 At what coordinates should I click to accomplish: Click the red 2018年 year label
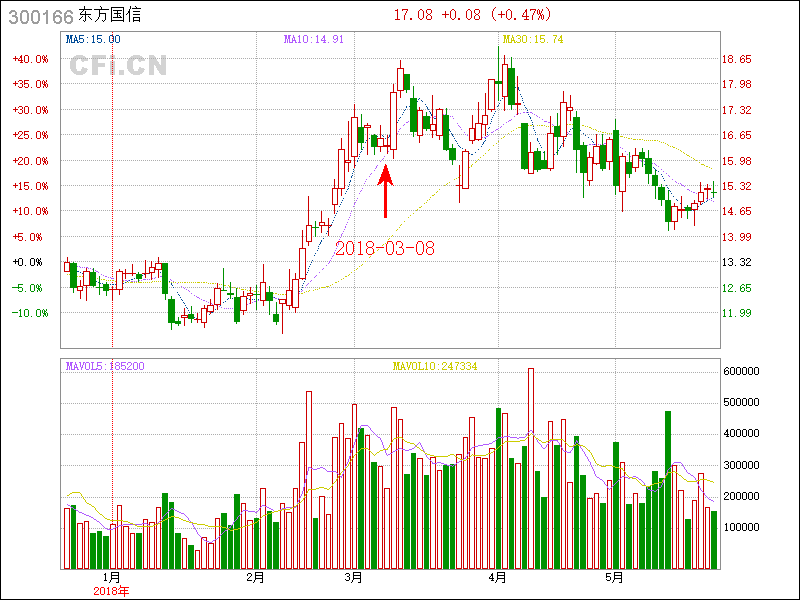coord(111,591)
